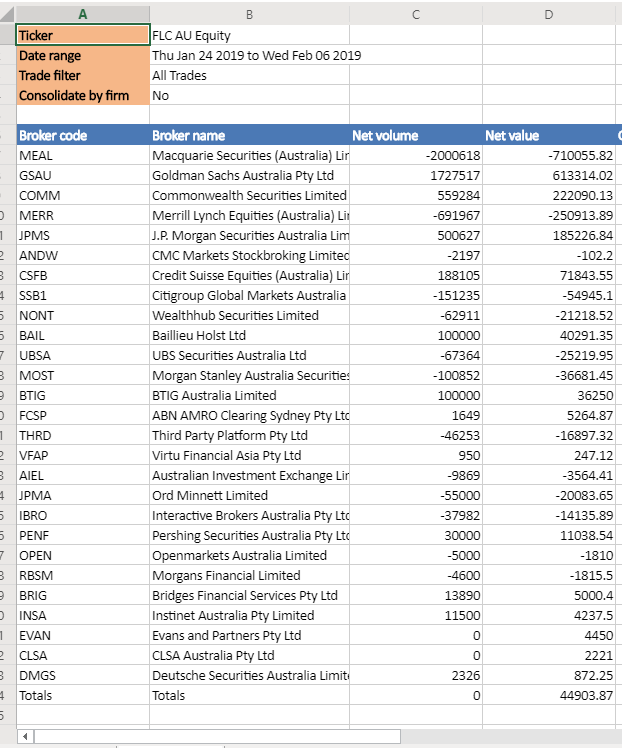The height and width of the screenshot is (748, 622).
Task: Select column D header
Action: click(x=549, y=14)
